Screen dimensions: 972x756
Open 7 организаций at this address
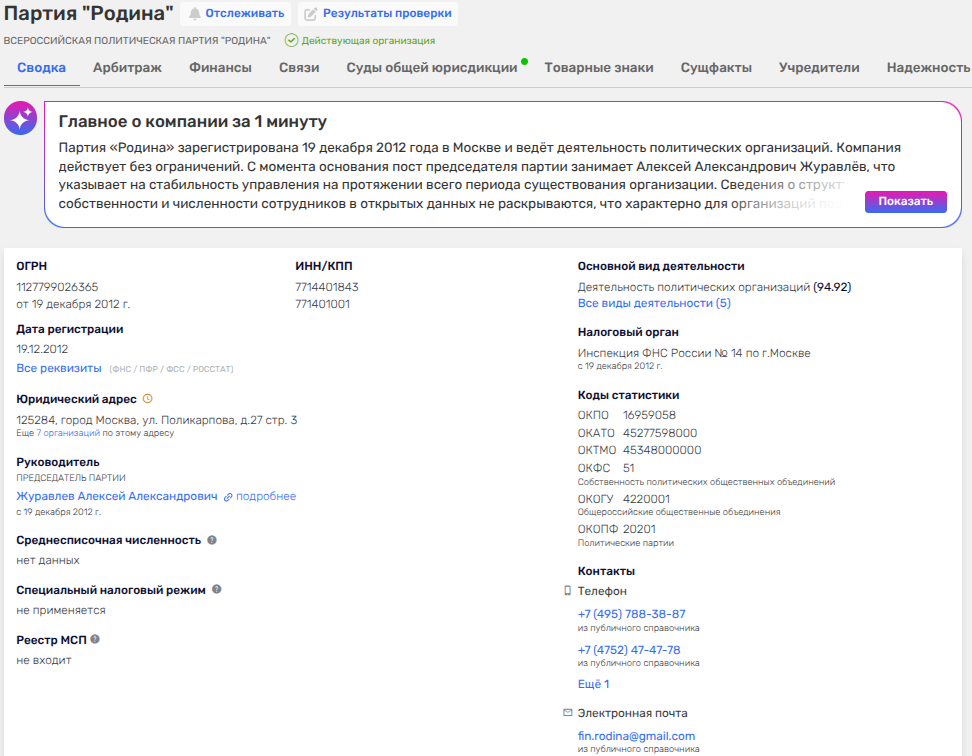[68, 433]
